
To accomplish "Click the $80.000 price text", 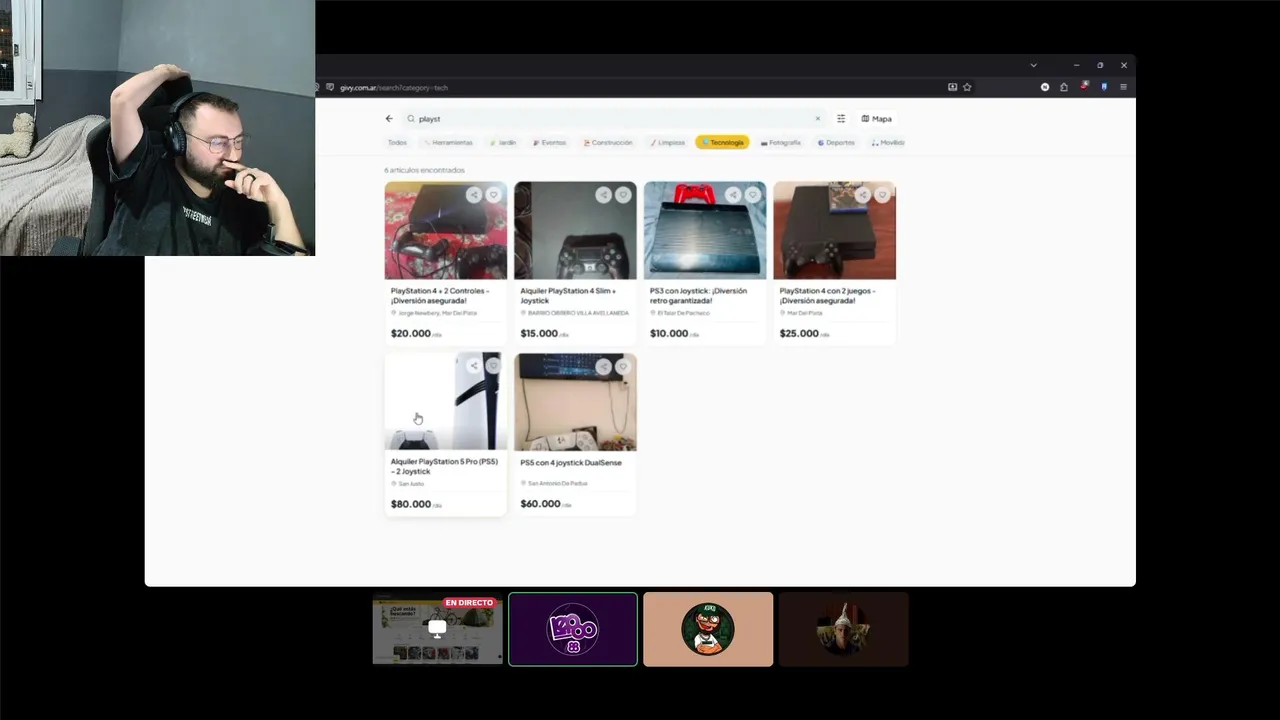I will pyautogui.click(x=411, y=504).
